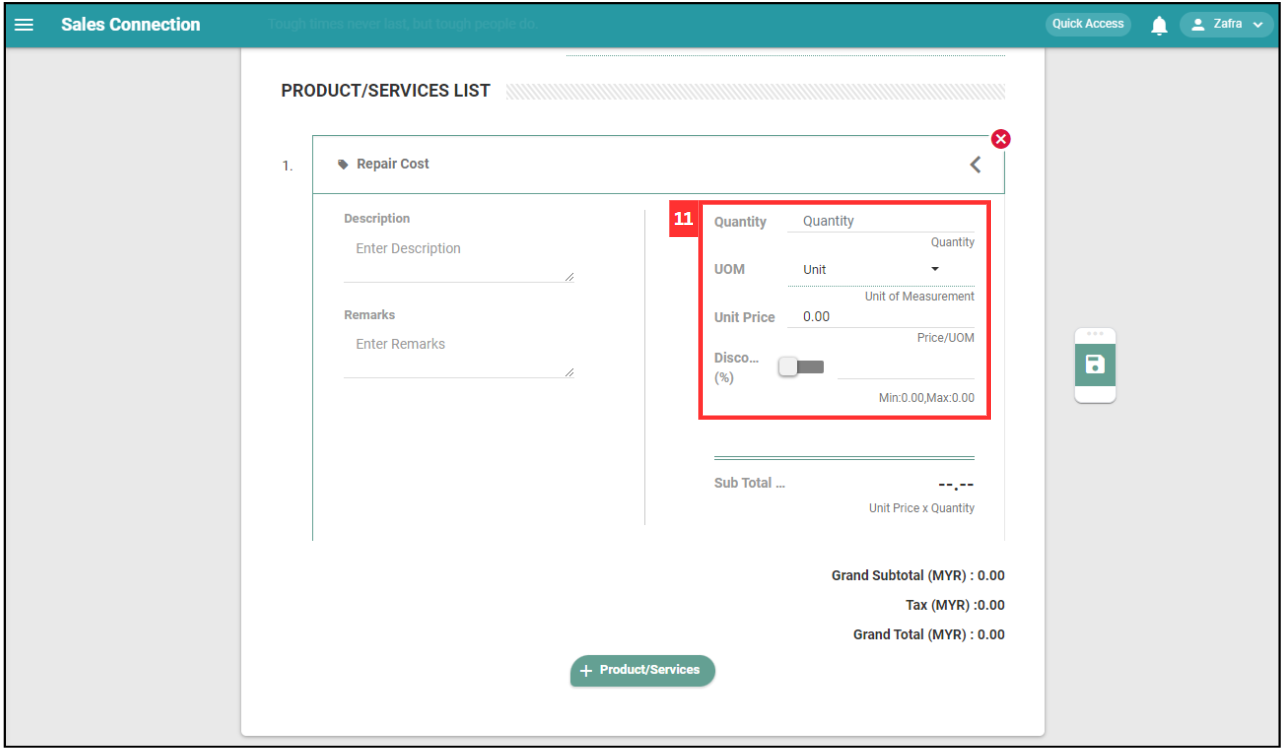Focus the Enter Remarks text area
This screenshot has width=1283, height=751.
[459, 355]
